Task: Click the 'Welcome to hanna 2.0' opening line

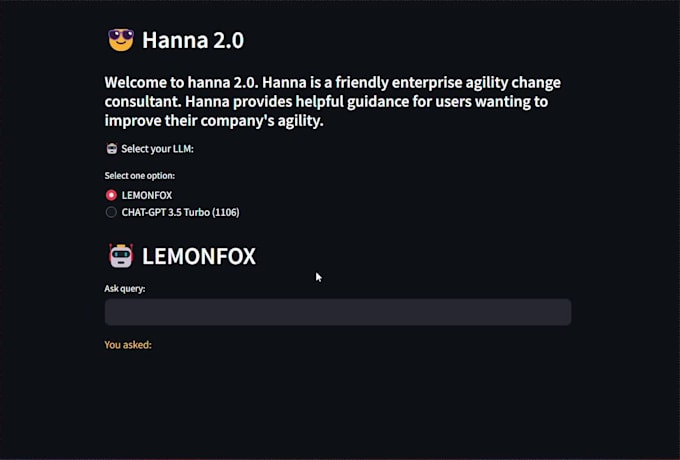Action: point(332,83)
